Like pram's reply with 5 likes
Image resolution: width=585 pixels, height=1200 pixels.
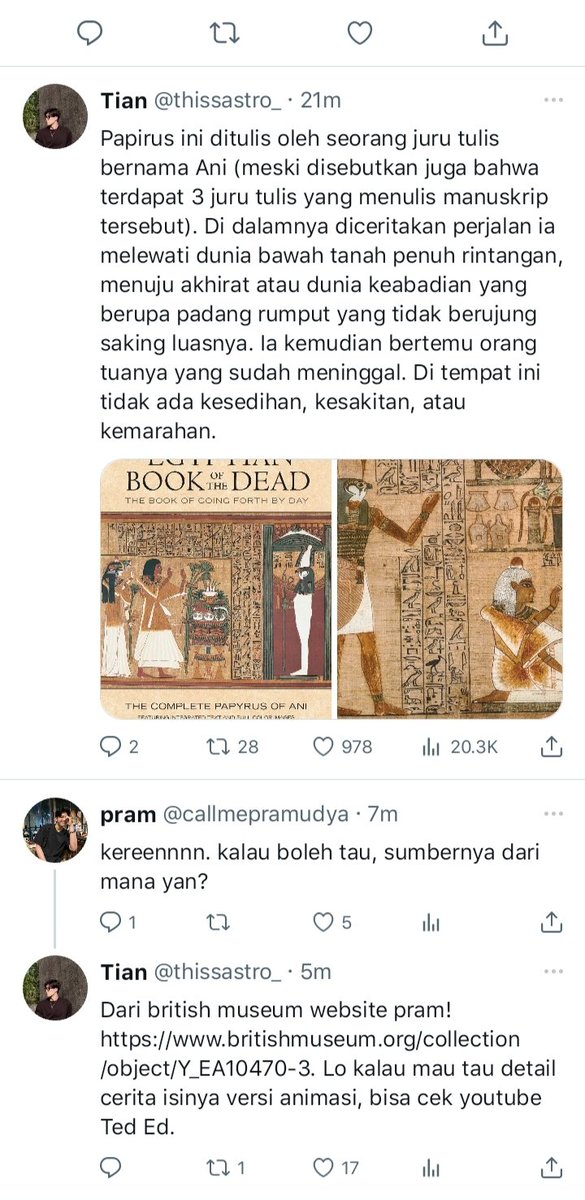[332, 921]
